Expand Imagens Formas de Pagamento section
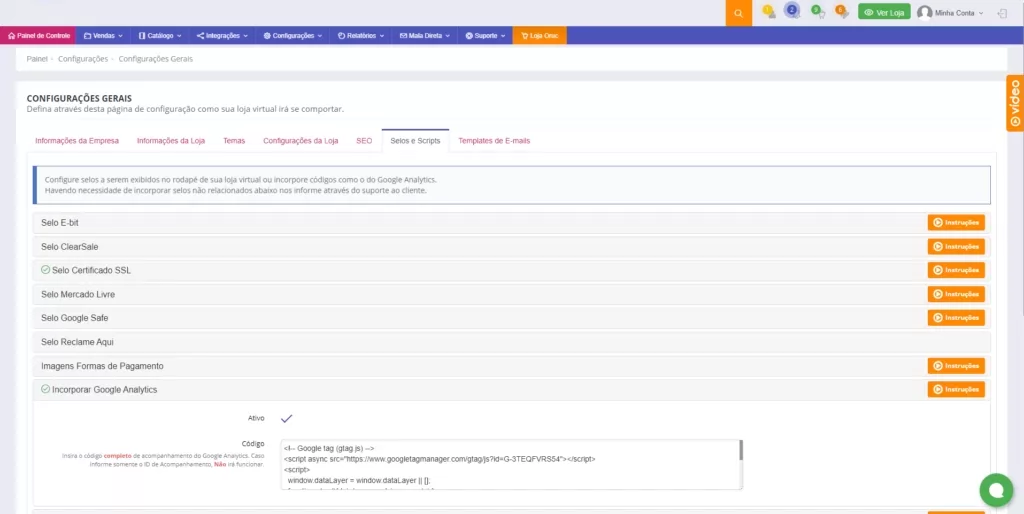This screenshot has width=1024, height=514. [511, 366]
